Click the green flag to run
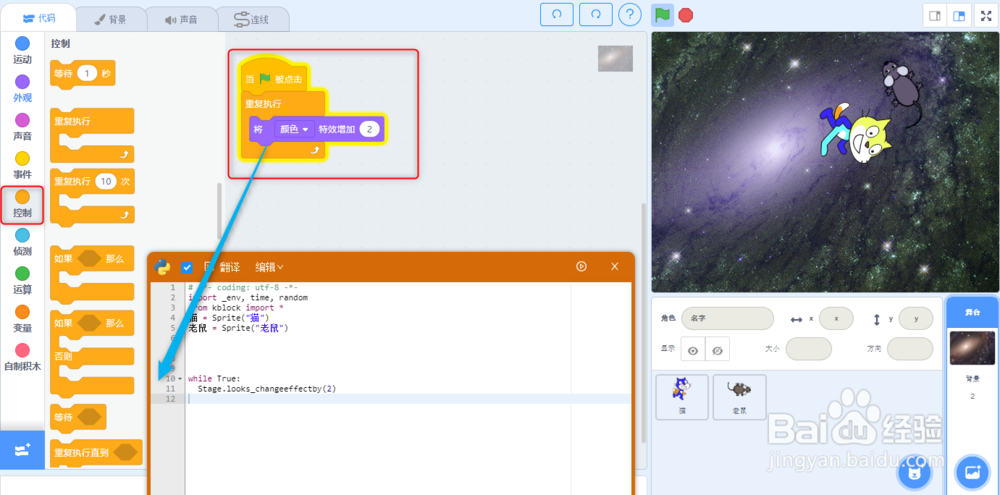Viewport: 1000px width, 495px height. click(x=663, y=15)
